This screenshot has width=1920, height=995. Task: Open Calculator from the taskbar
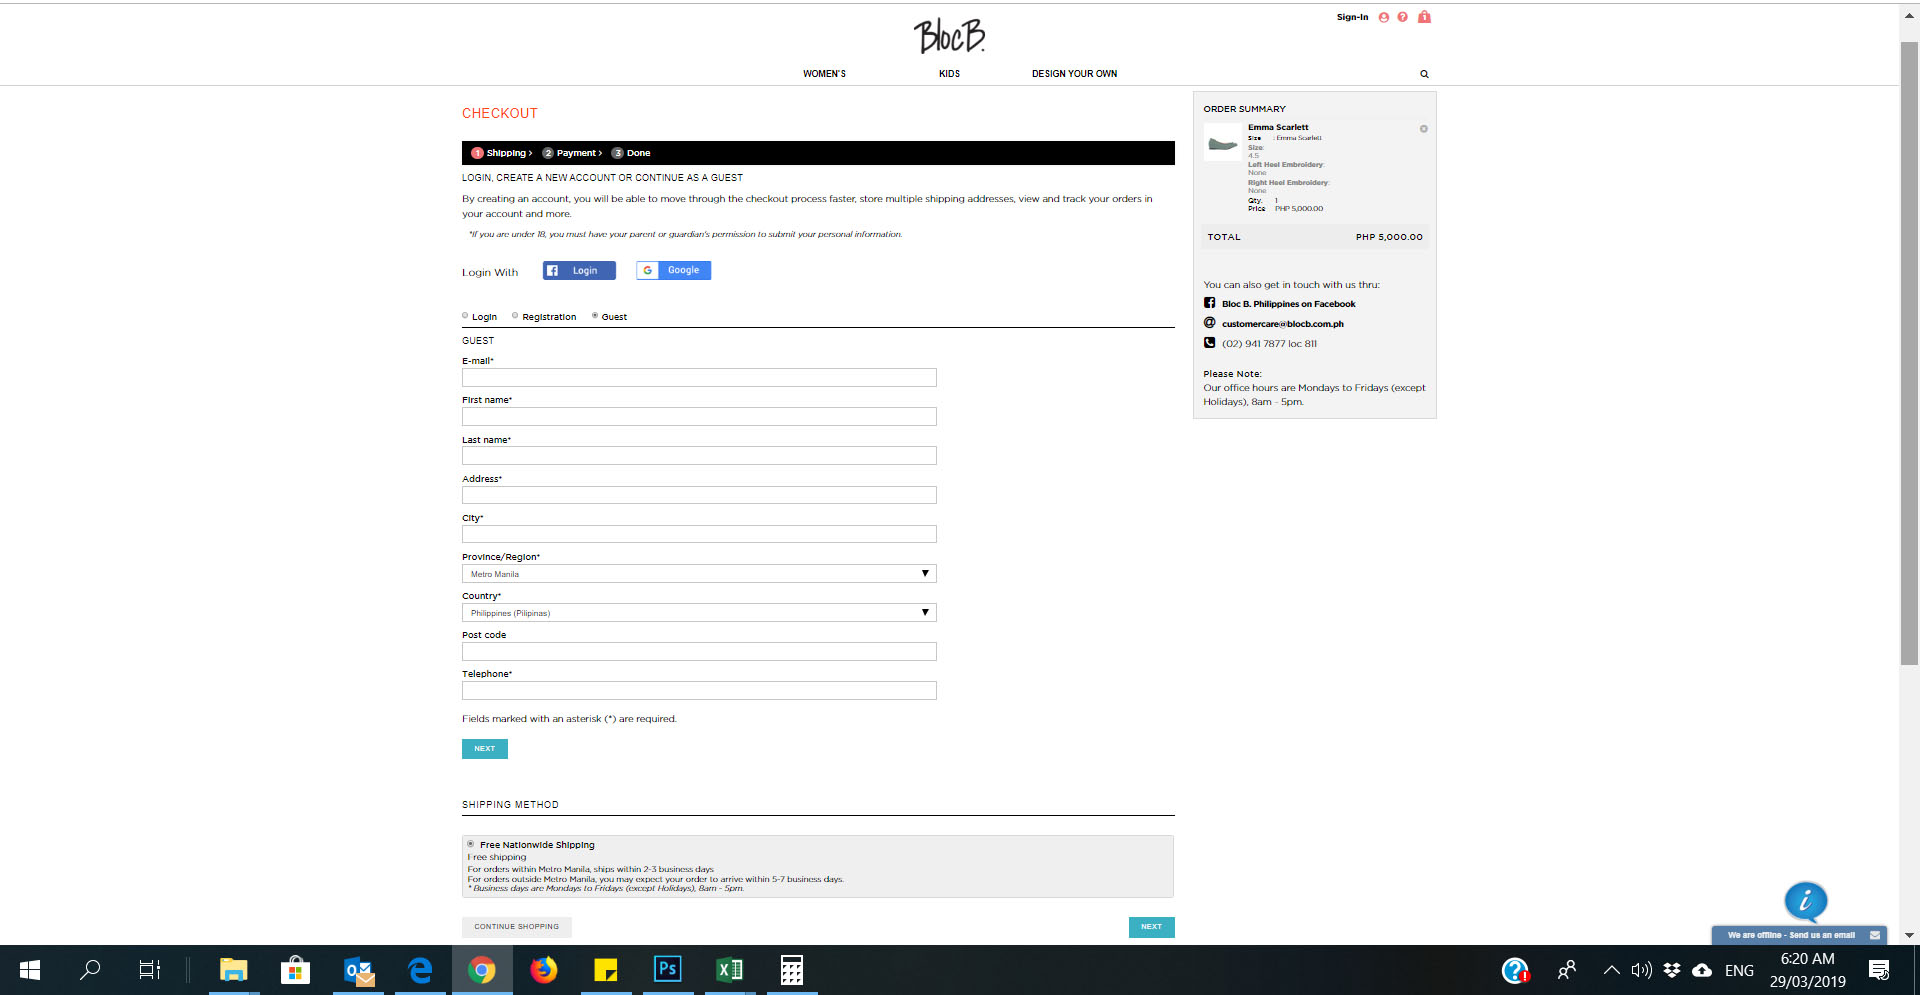point(792,970)
